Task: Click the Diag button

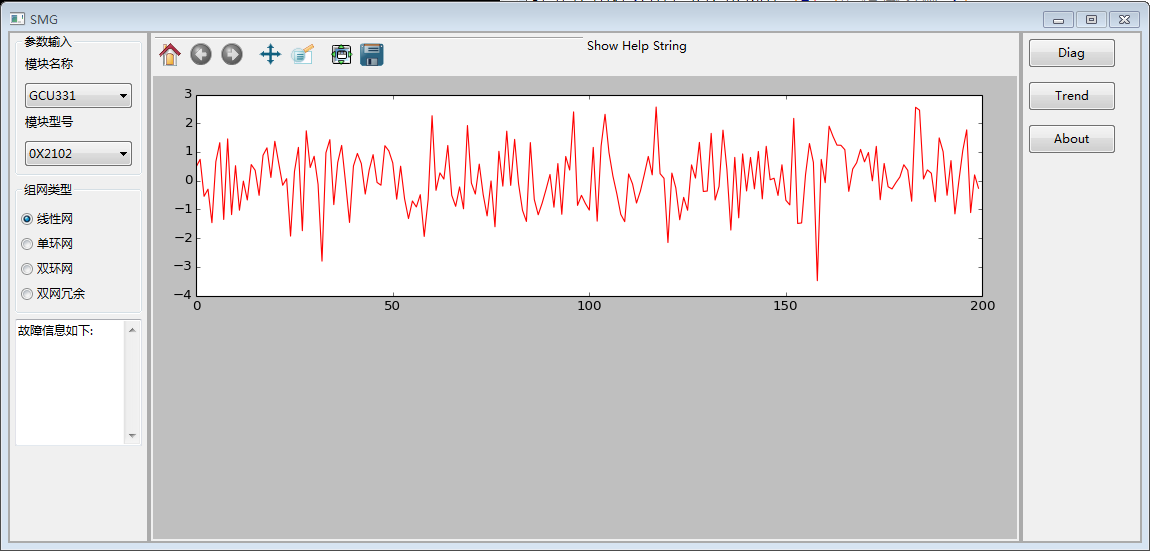Action: pos(1072,53)
